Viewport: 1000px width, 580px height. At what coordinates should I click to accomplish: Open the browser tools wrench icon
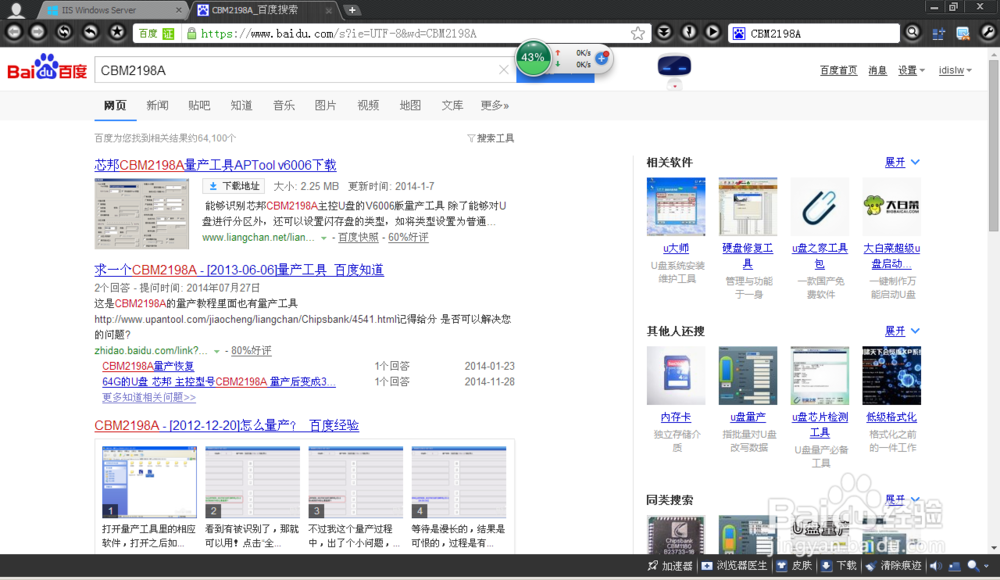point(988,32)
